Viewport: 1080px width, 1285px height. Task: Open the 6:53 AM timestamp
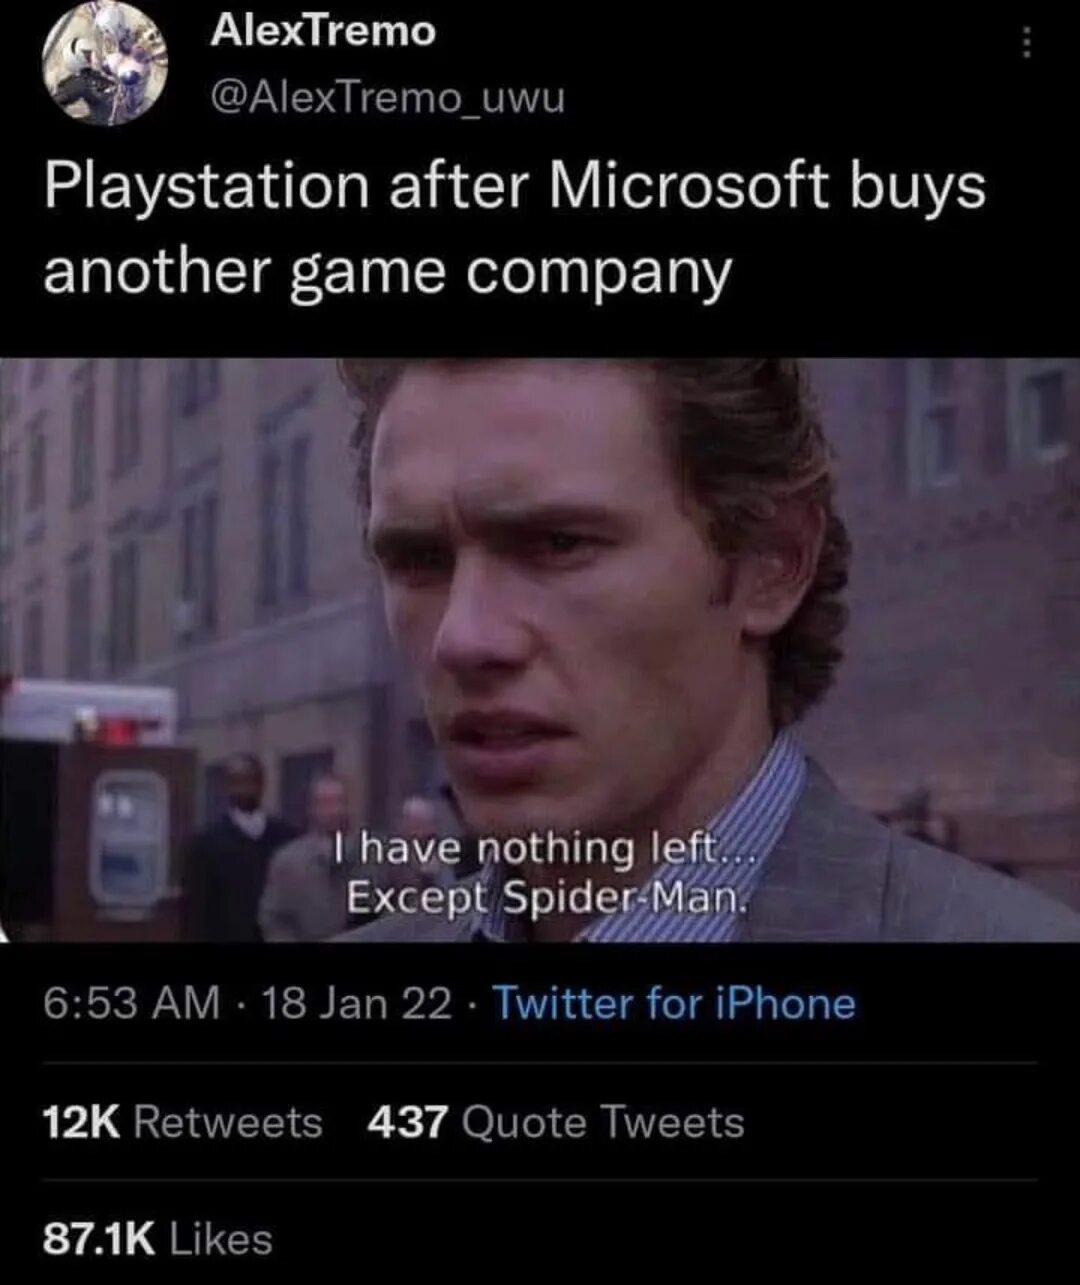point(131,1003)
